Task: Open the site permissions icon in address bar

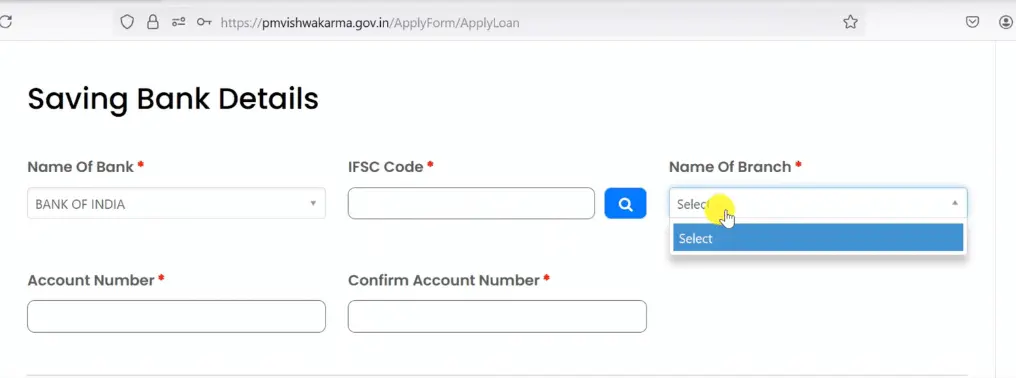Action: [x=178, y=22]
